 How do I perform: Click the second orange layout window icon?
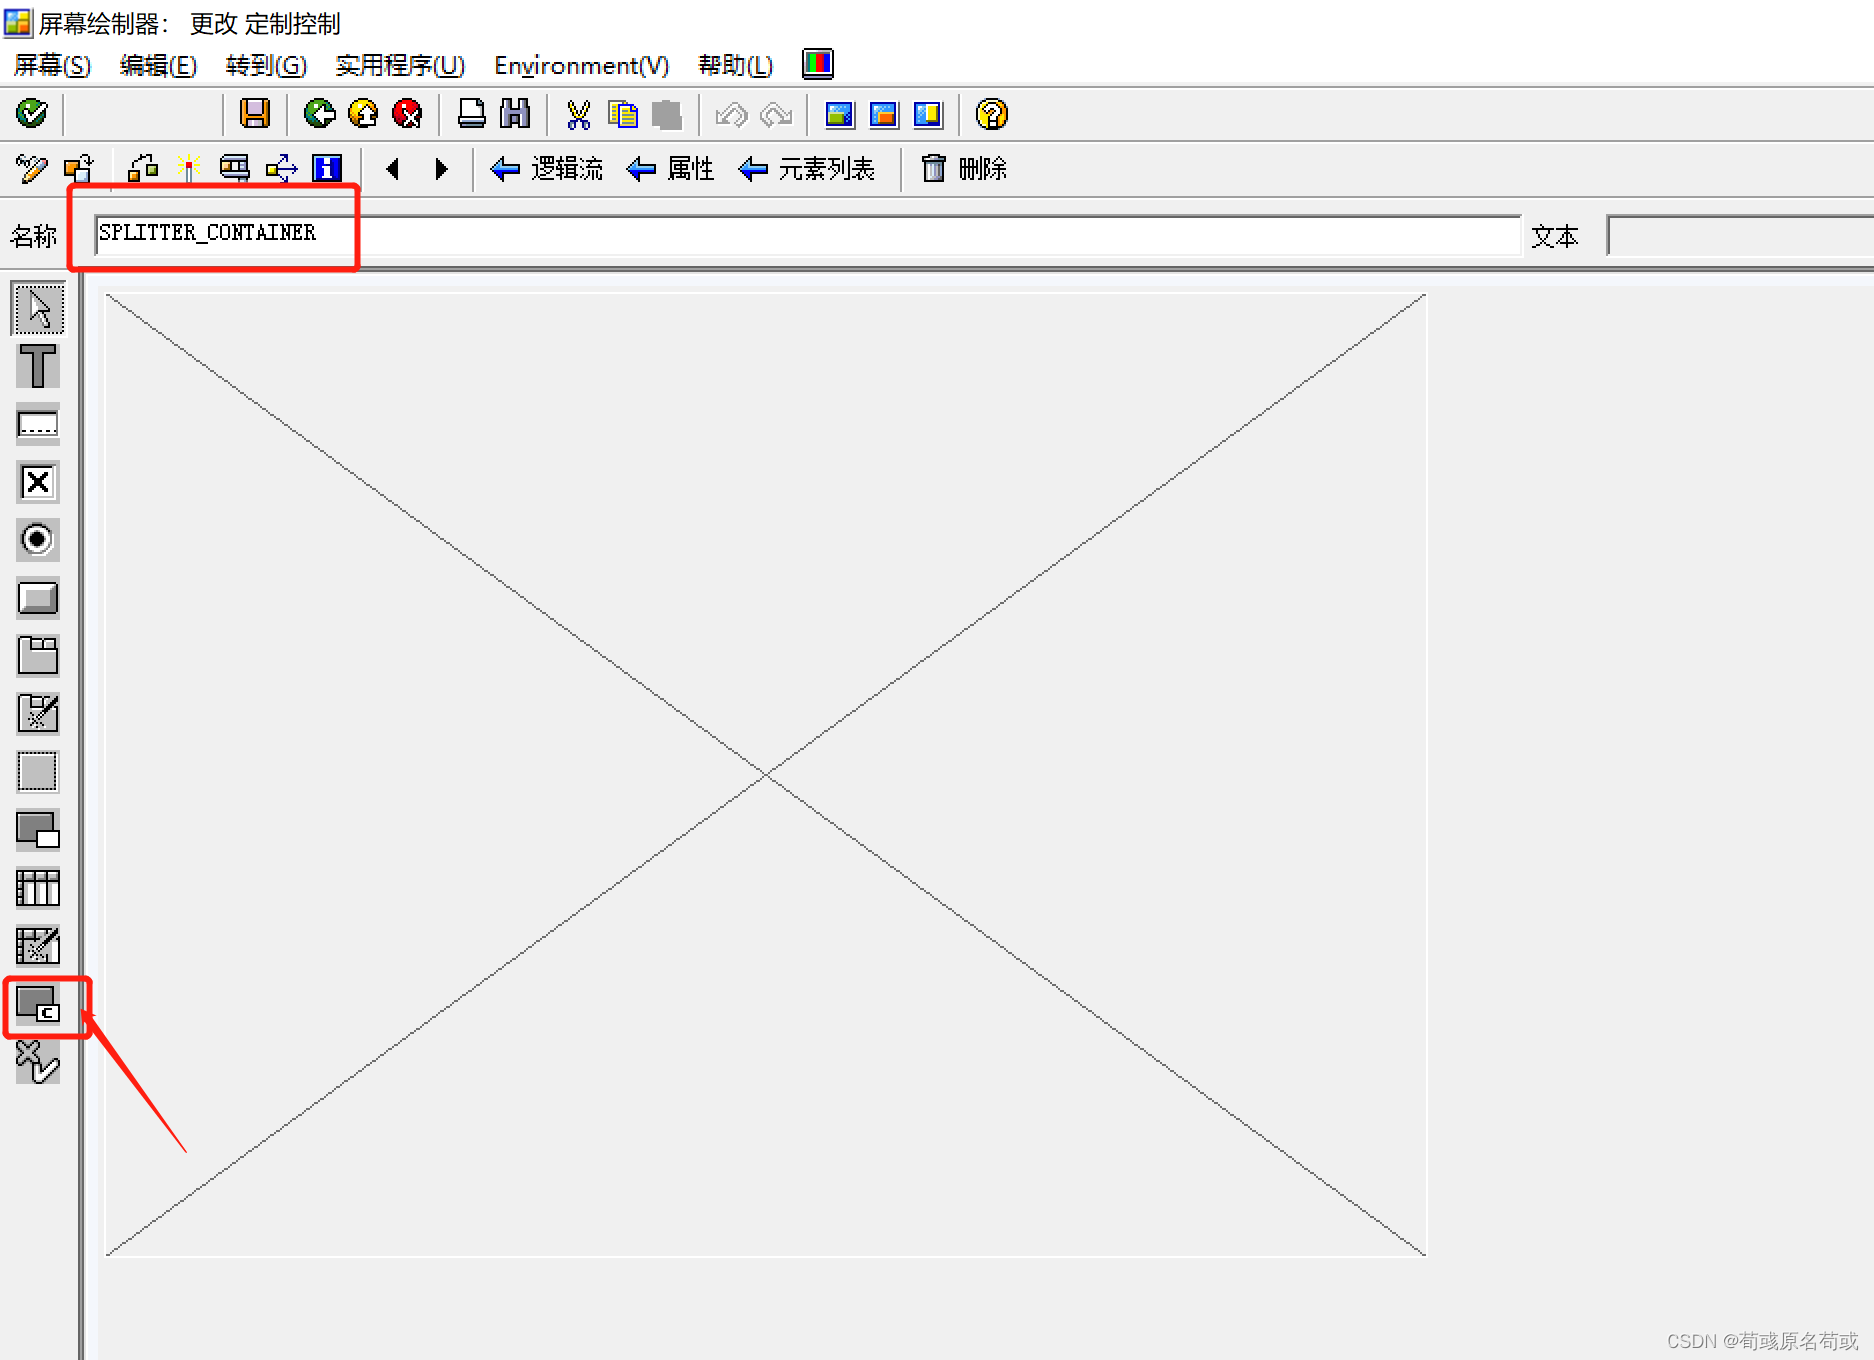click(x=884, y=115)
